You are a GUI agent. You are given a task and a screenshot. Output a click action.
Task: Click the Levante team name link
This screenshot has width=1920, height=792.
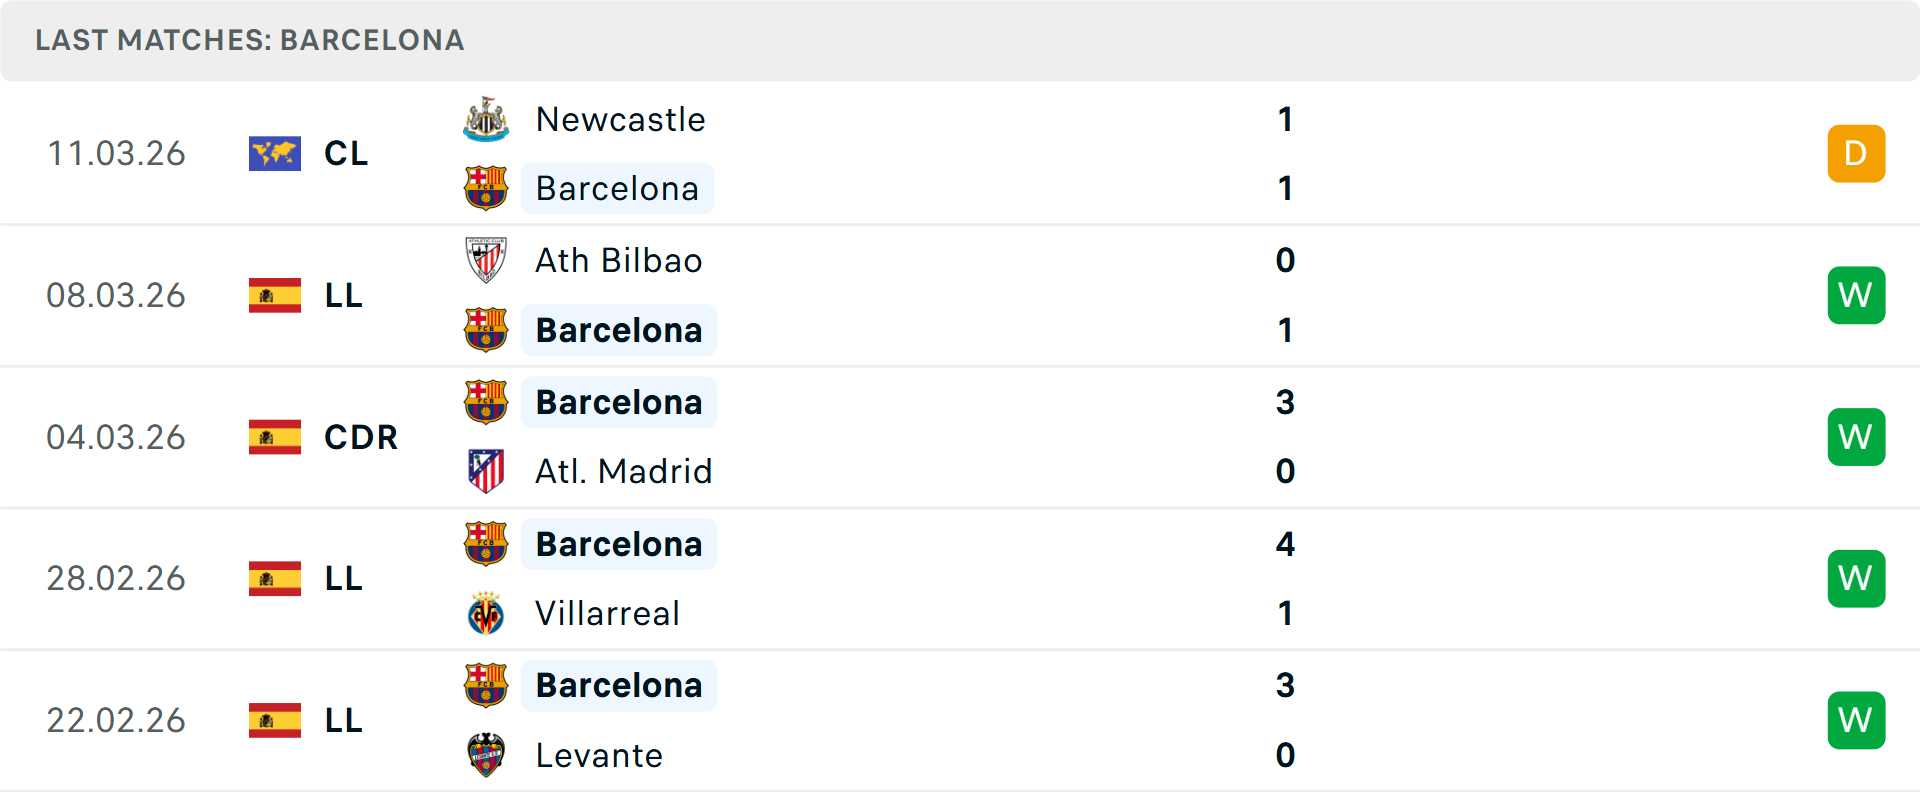pyautogui.click(x=599, y=755)
